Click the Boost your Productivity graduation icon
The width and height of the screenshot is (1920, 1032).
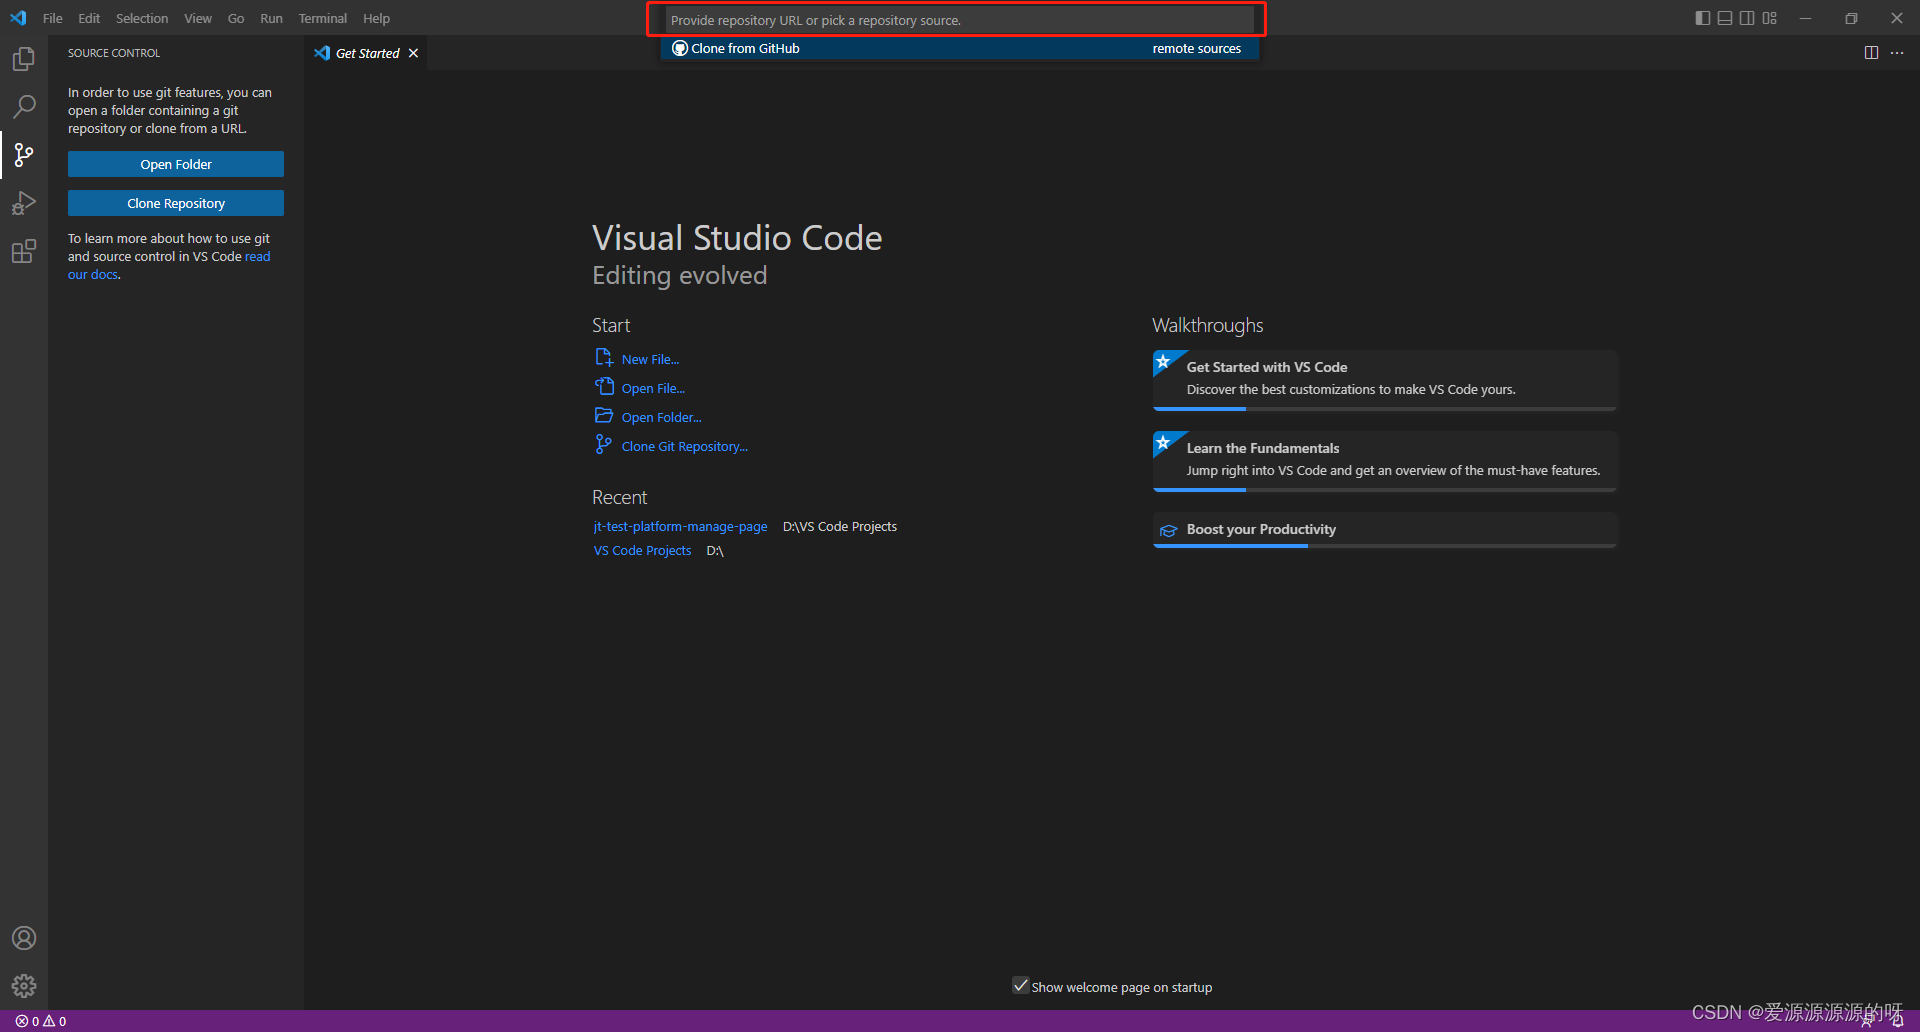click(x=1168, y=530)
